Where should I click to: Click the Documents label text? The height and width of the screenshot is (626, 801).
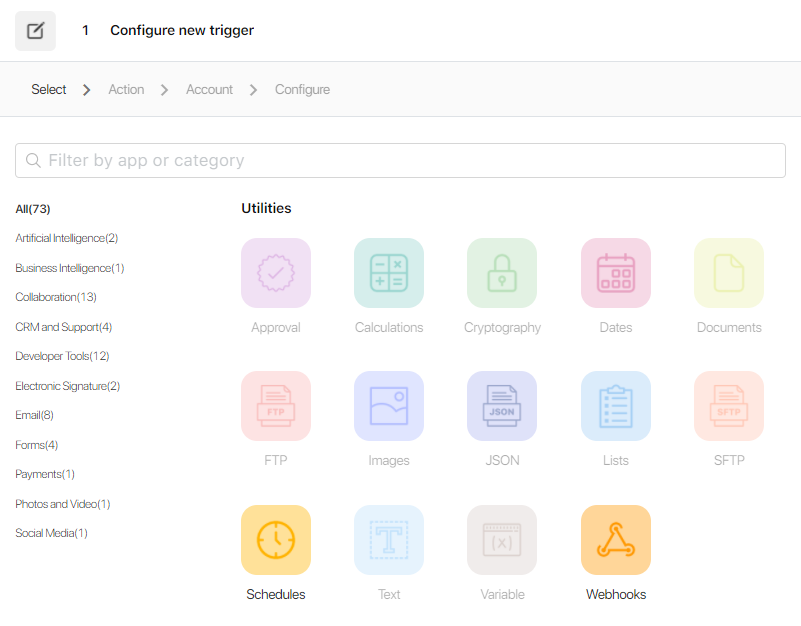point(729,328)
